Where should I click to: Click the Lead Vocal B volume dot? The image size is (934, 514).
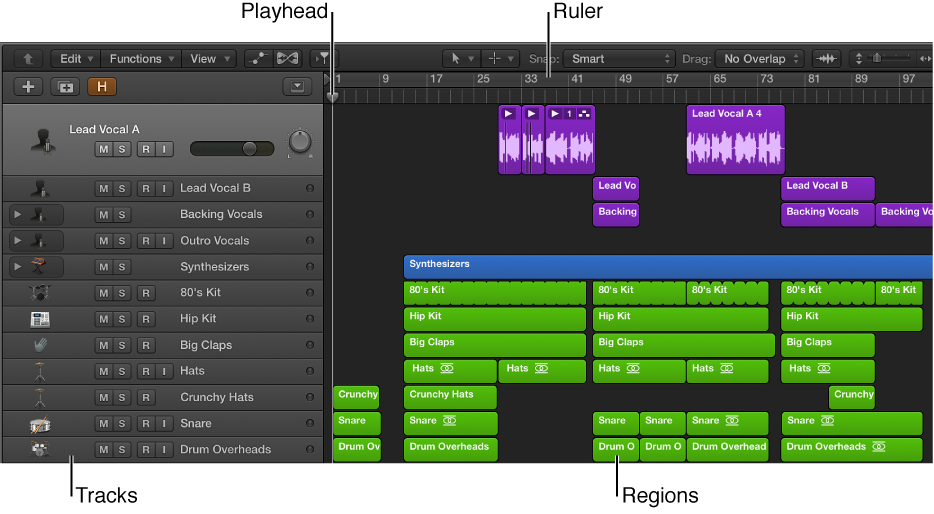point(310,188)
